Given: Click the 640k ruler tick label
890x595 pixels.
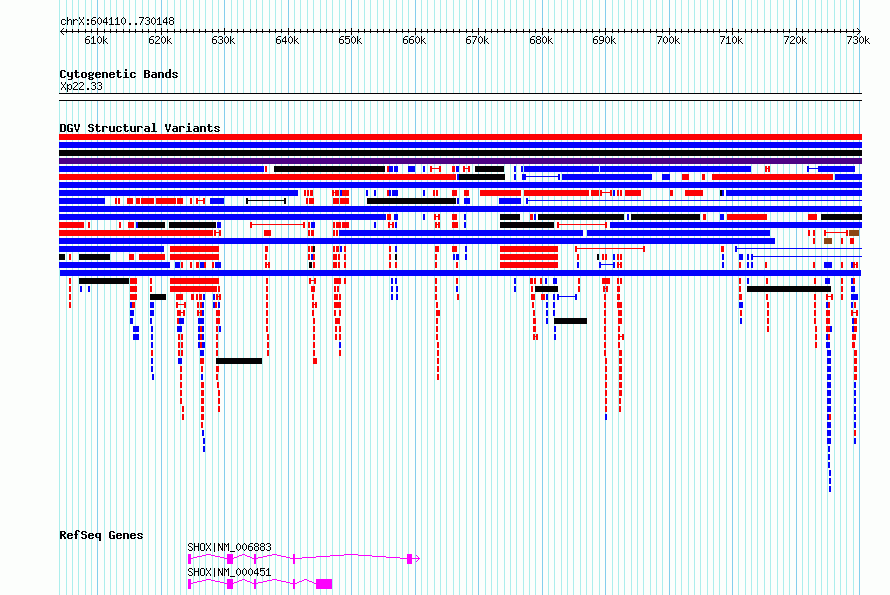Looking at the screenshot, I should click(287, 40).
